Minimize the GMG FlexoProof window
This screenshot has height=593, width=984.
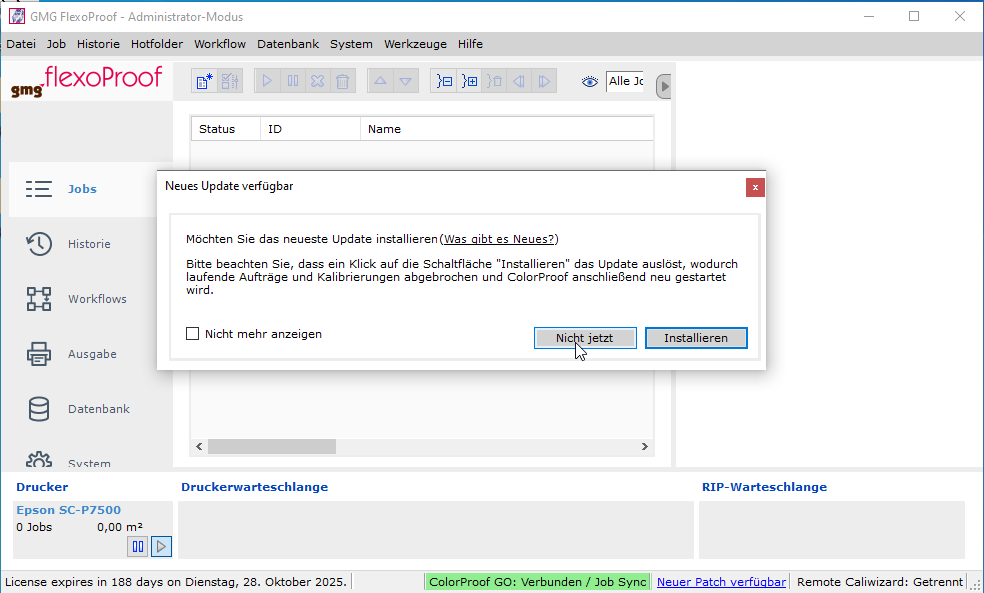[869, 16]
